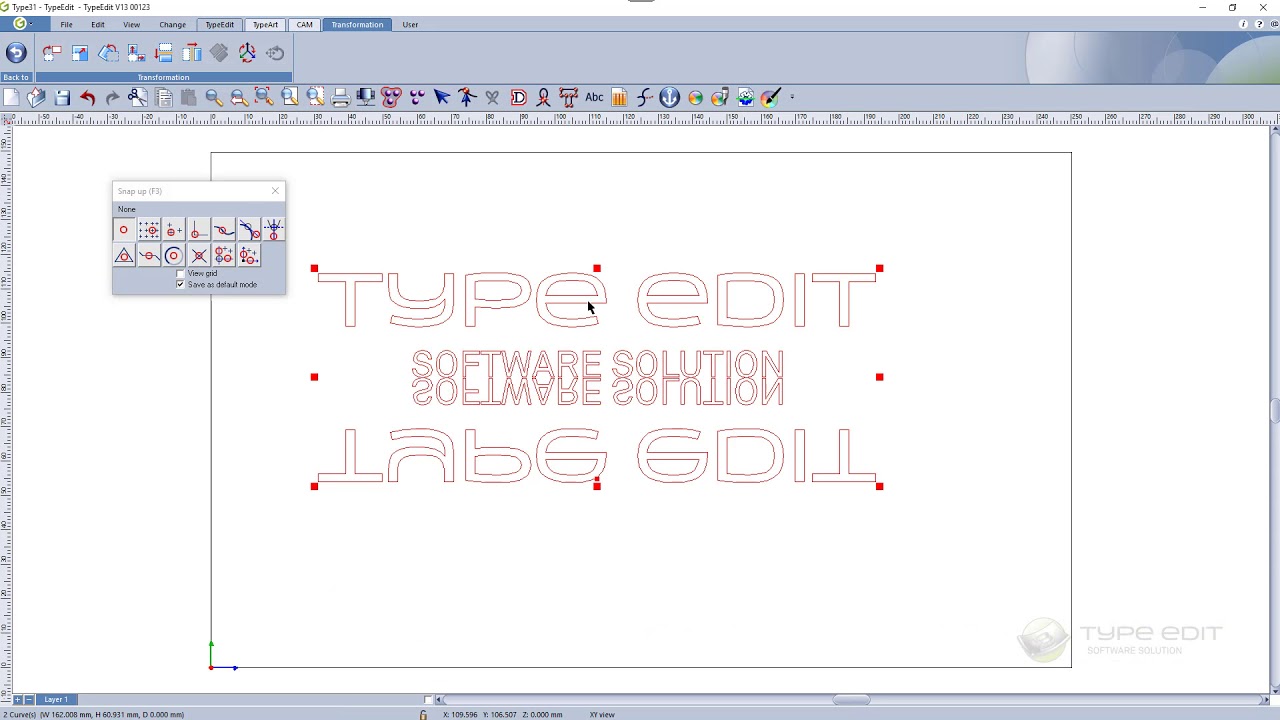1280x720 pixels.
Task: Select the Transformation tab
Action: pos(357,24)
